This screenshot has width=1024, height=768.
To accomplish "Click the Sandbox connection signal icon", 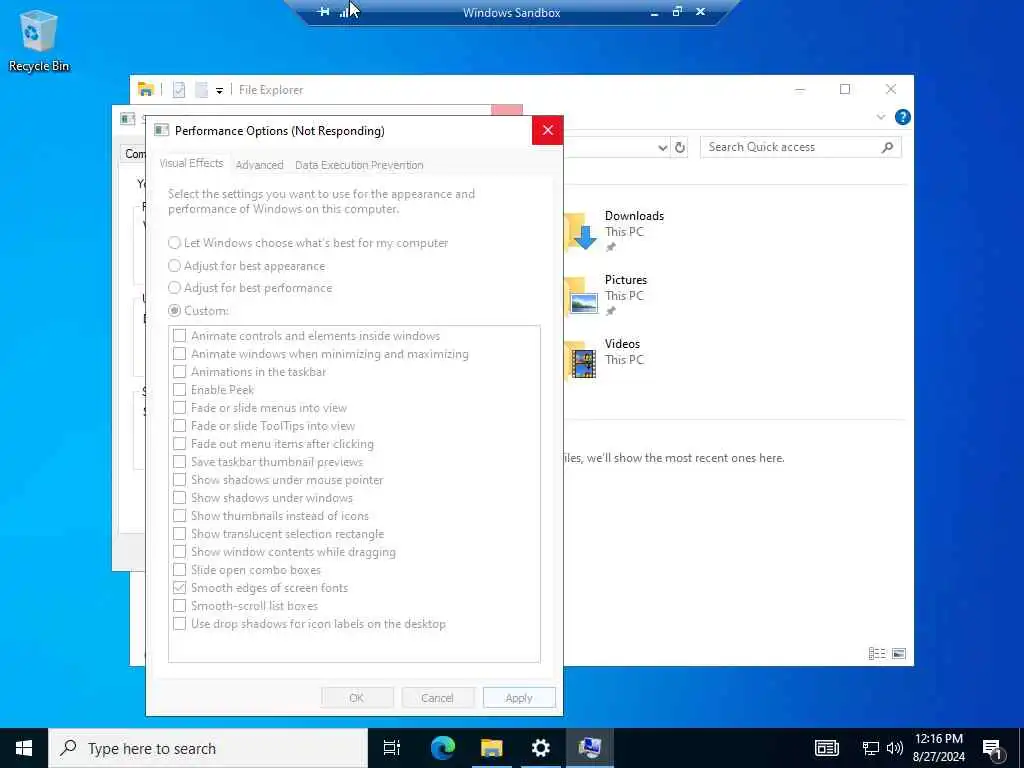I will tap(344, 12).
